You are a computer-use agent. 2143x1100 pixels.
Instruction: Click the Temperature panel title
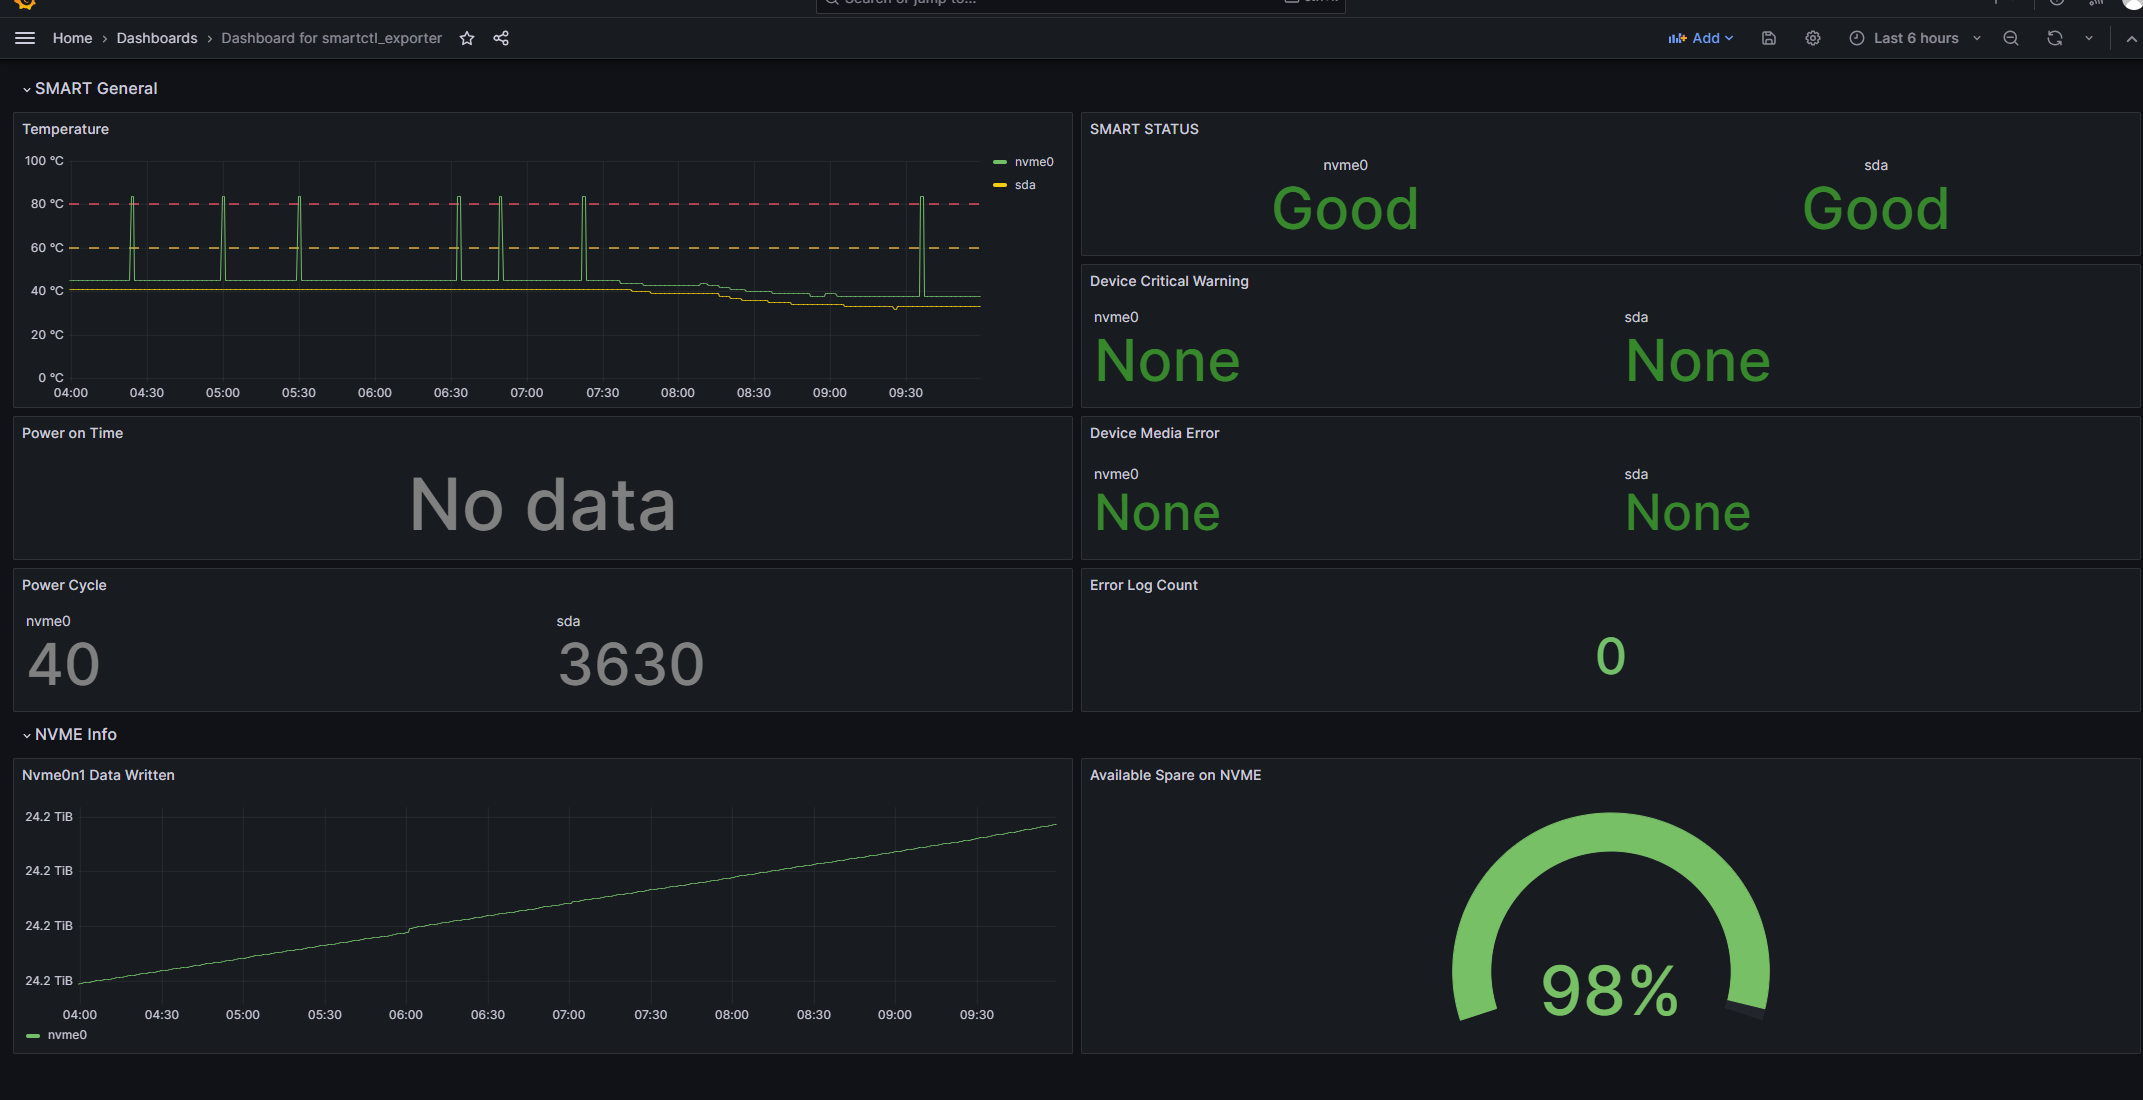click(x=65, y=129)
